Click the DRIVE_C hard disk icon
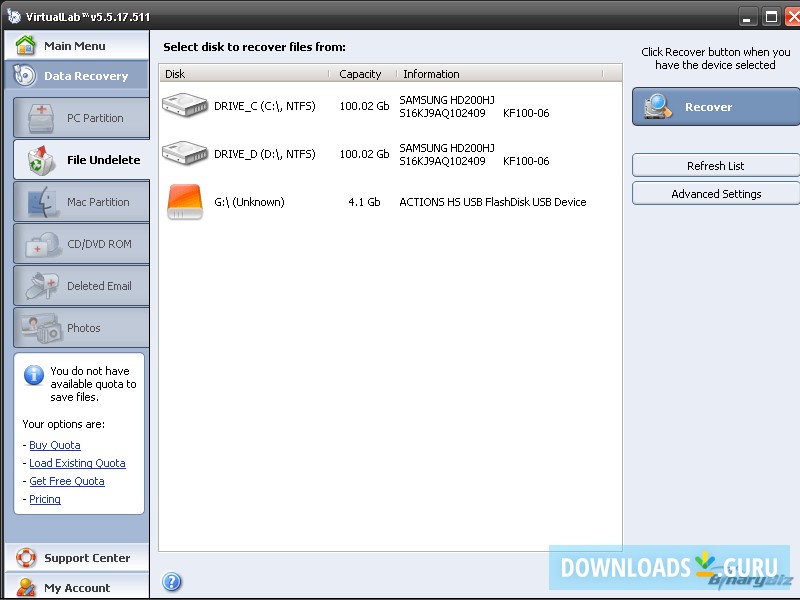 pyautogui.click(x=186, y=106)
